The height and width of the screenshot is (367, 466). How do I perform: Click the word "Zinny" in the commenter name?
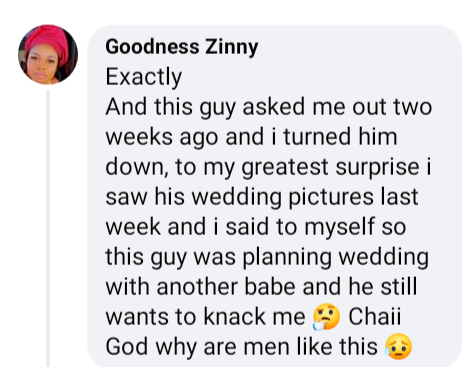click(x=231, y=47)
